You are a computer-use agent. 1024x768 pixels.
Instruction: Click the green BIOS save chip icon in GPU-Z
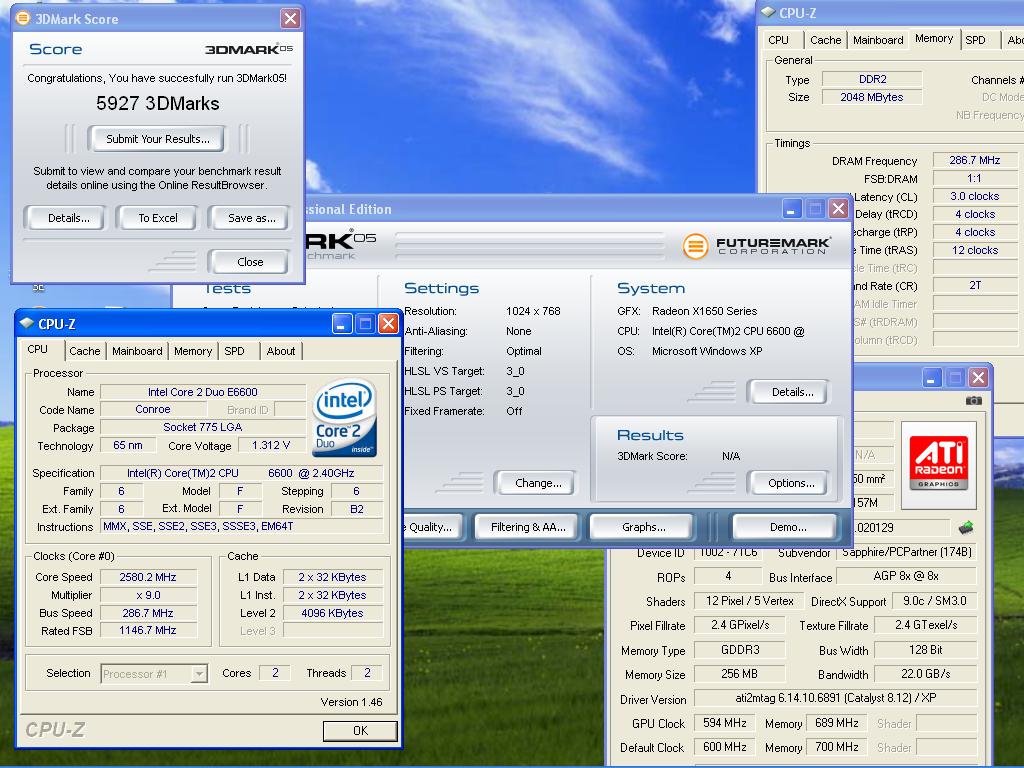click(966, 527)
